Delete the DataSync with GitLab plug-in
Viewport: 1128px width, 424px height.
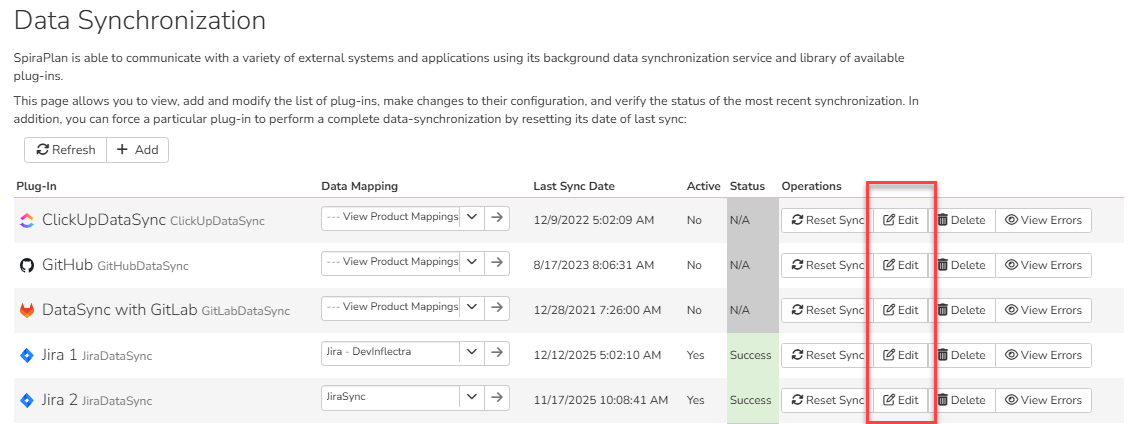[961, 310]
